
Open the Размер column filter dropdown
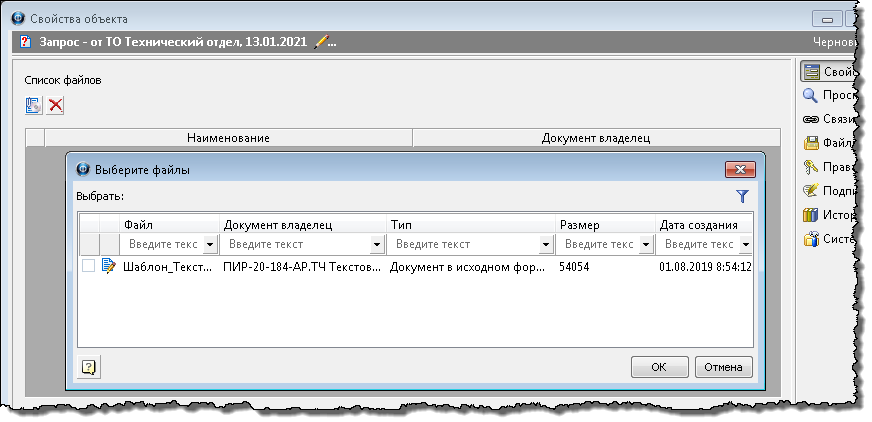(x=645, y=244)
